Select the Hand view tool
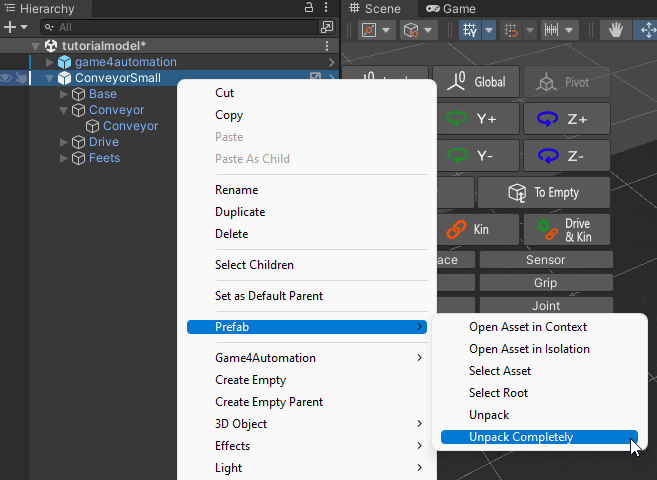The image size is (657, 480). click(x=616, y=30)
